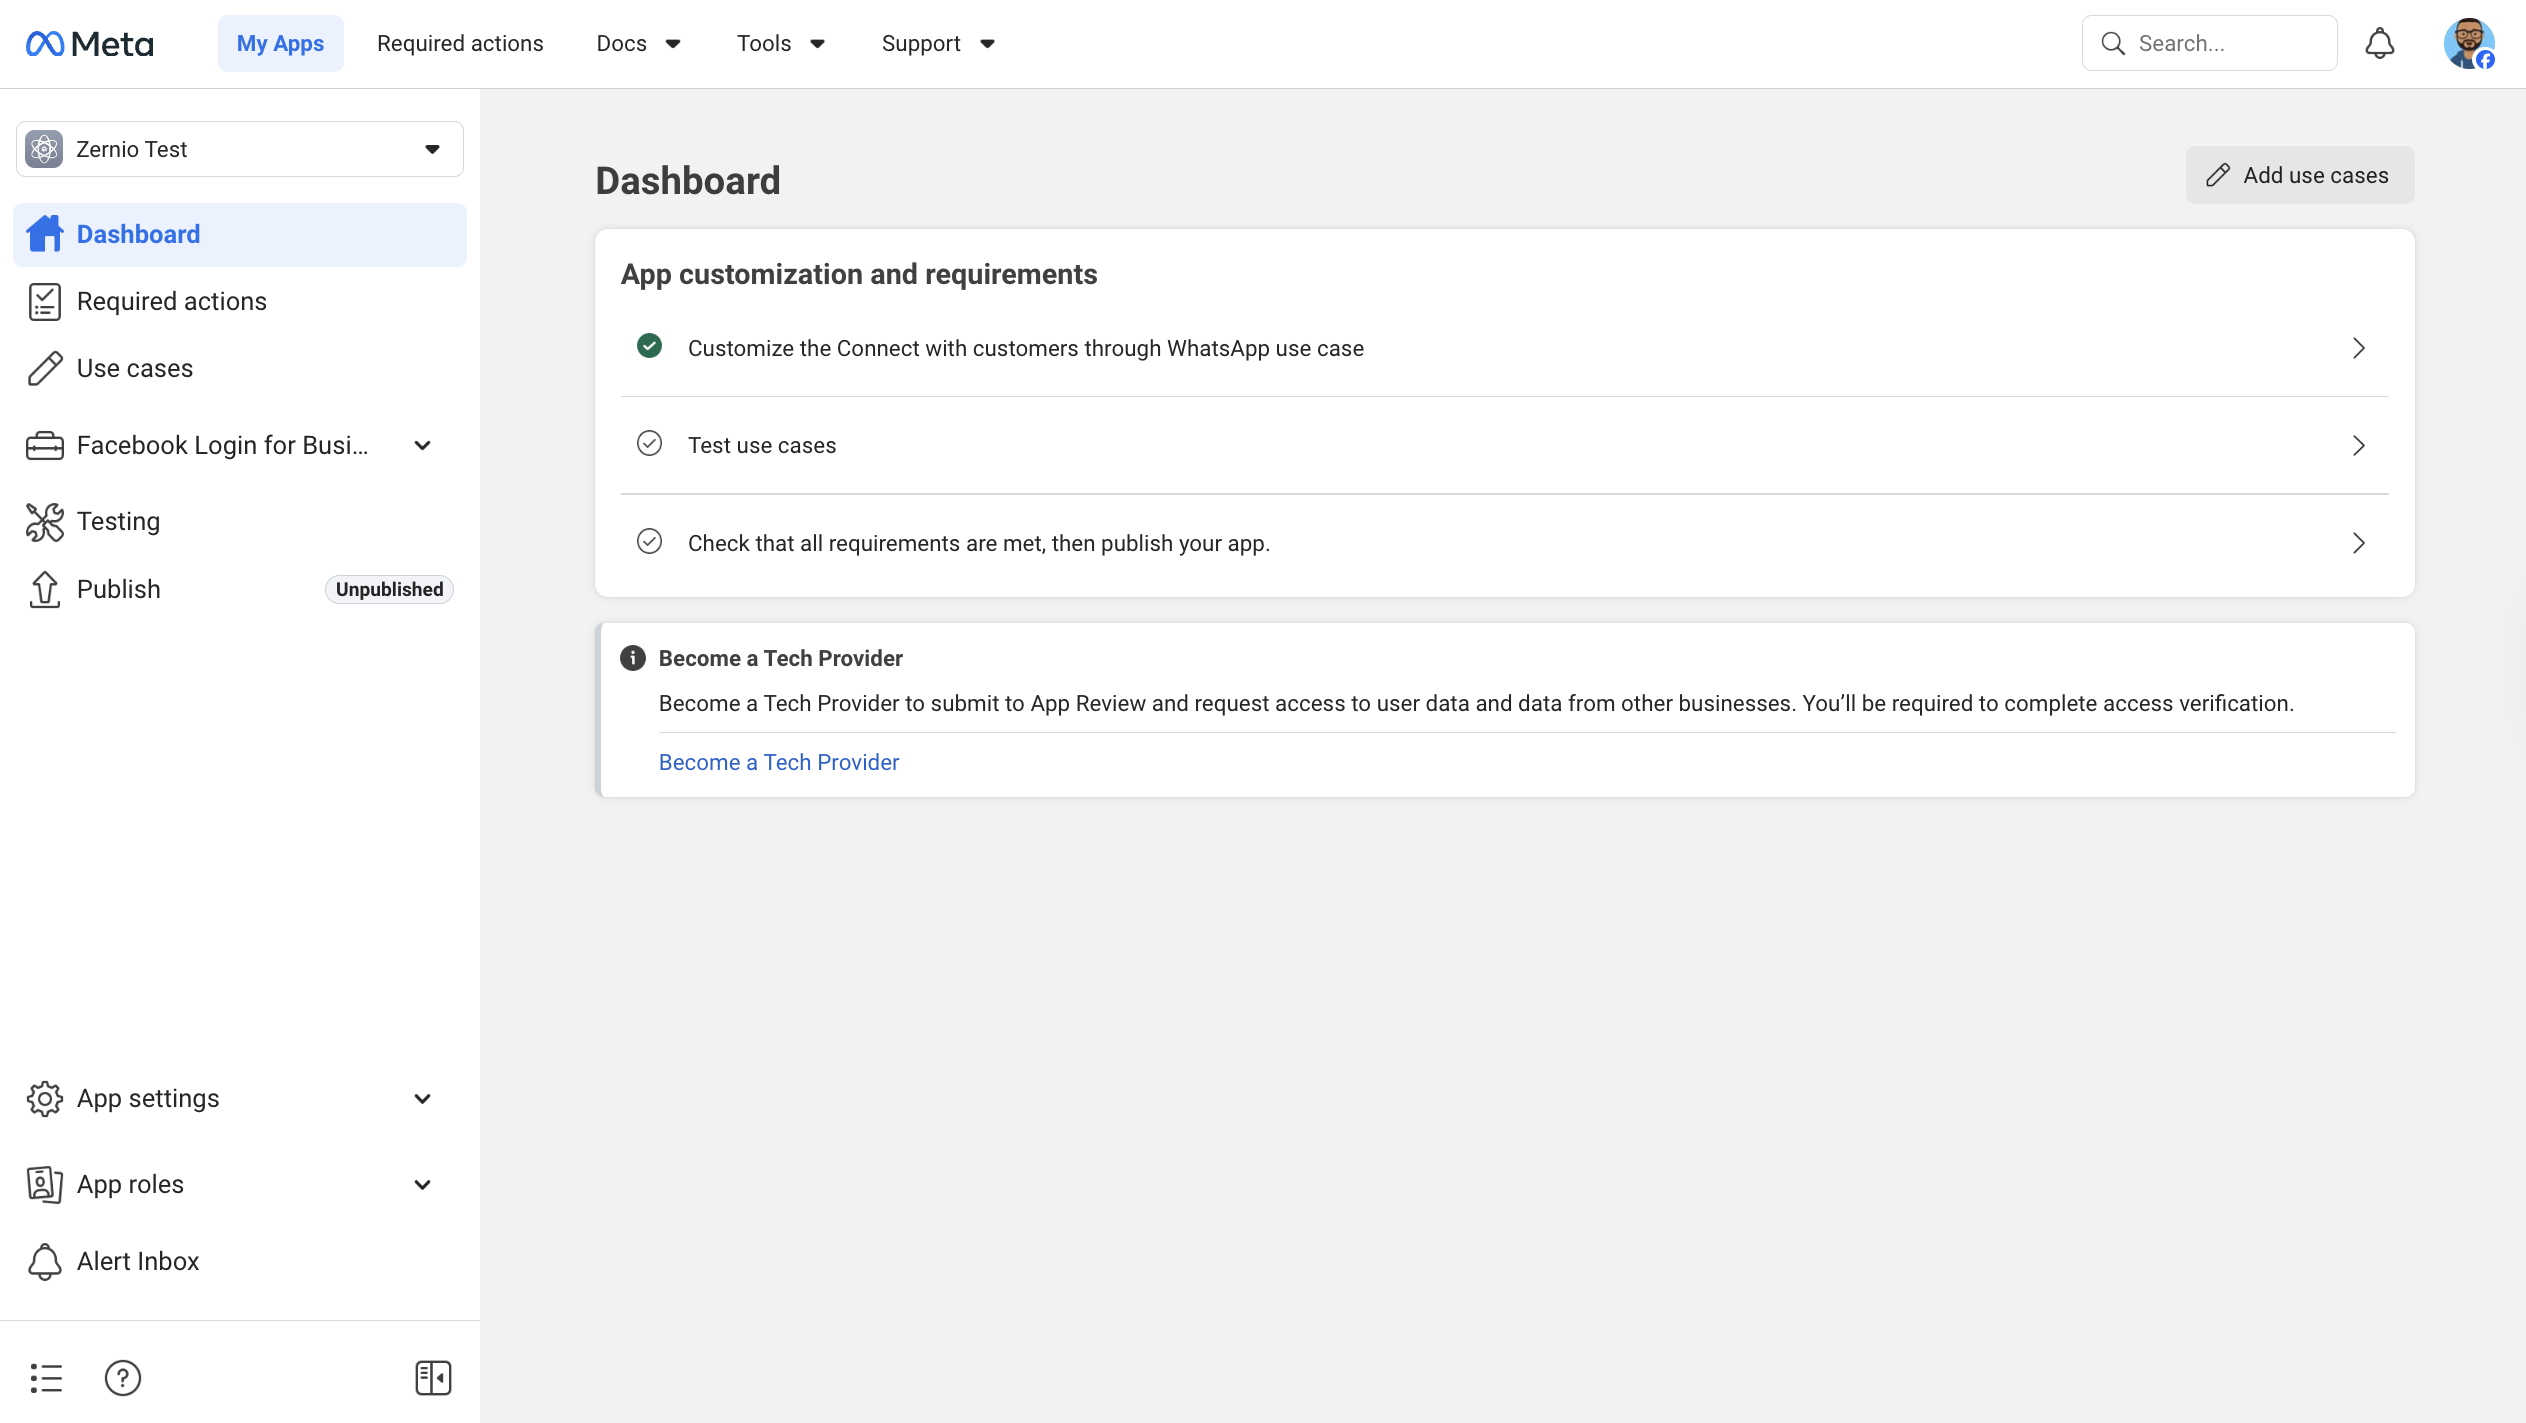
Task: Click green checkmark for WhatsApp use case
Action: coord(649,346)
